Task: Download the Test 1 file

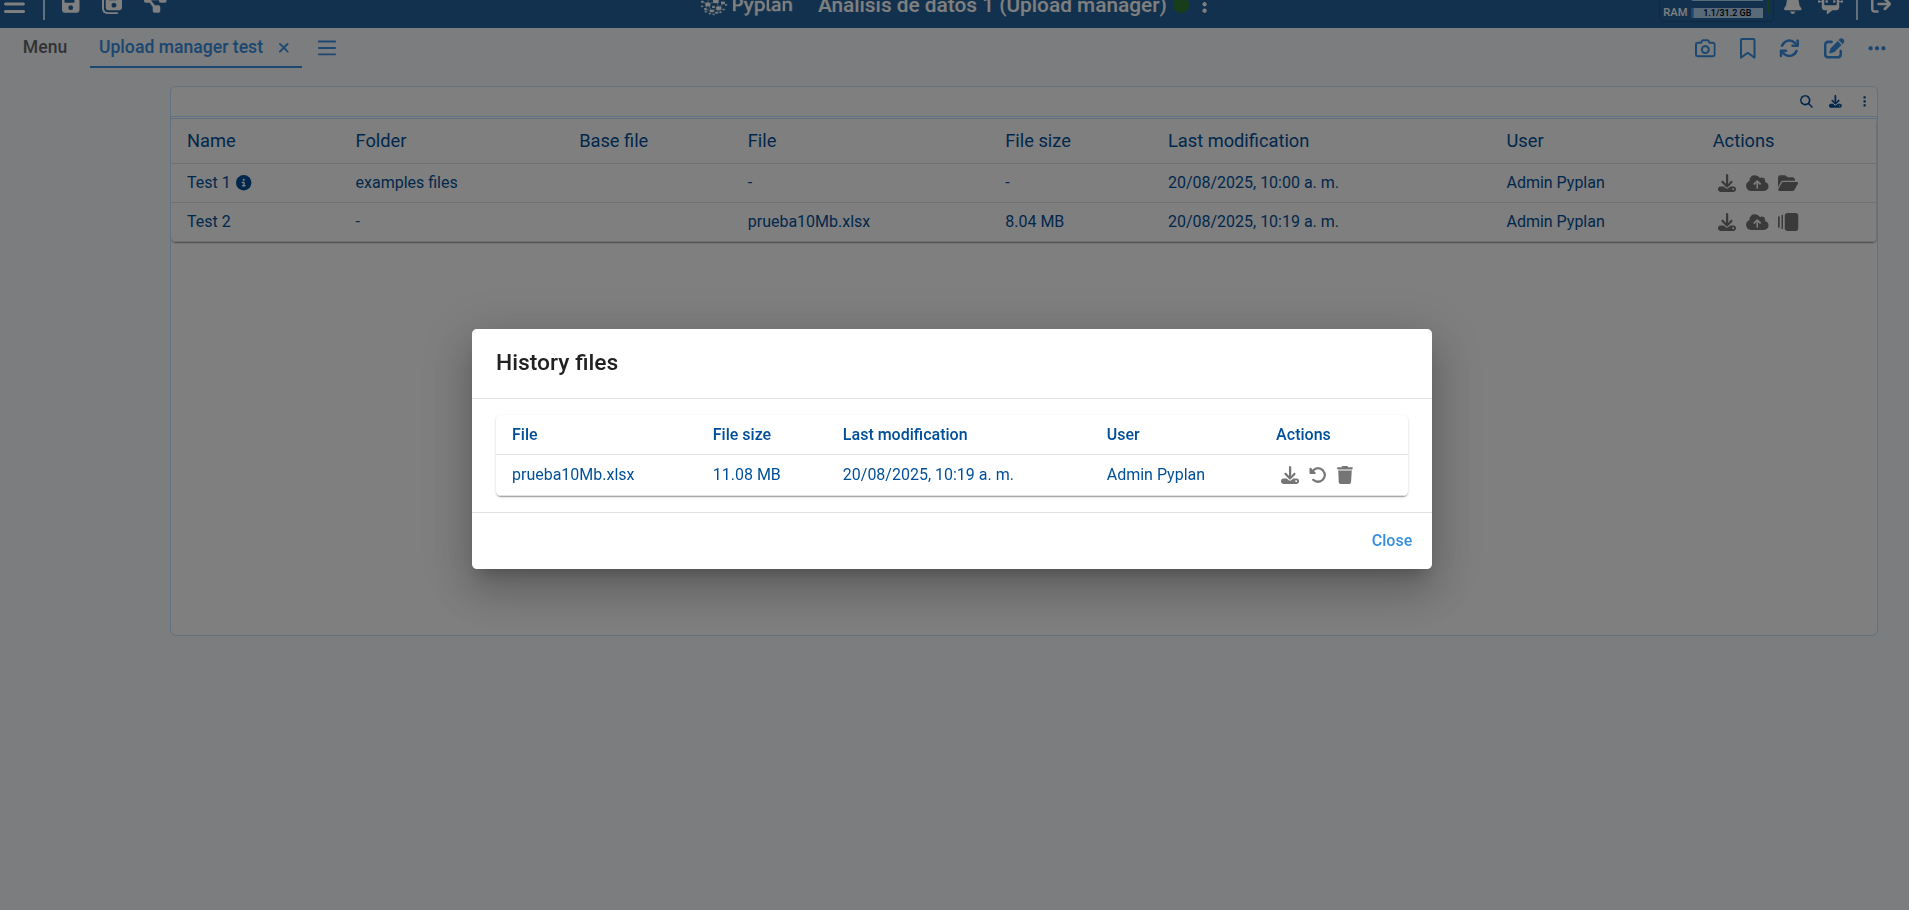Action: tap(1727, 183)
